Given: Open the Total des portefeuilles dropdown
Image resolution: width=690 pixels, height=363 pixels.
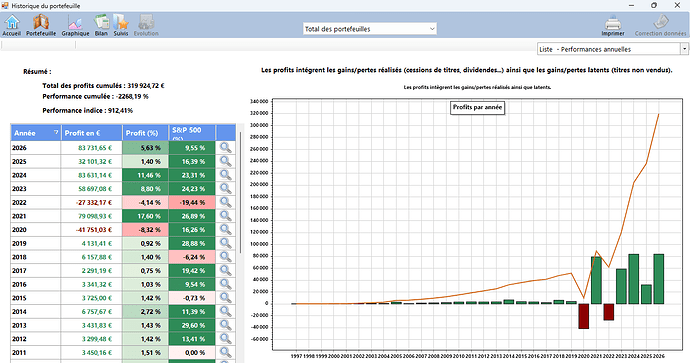Looking at the screenshot, I should 370,29.
